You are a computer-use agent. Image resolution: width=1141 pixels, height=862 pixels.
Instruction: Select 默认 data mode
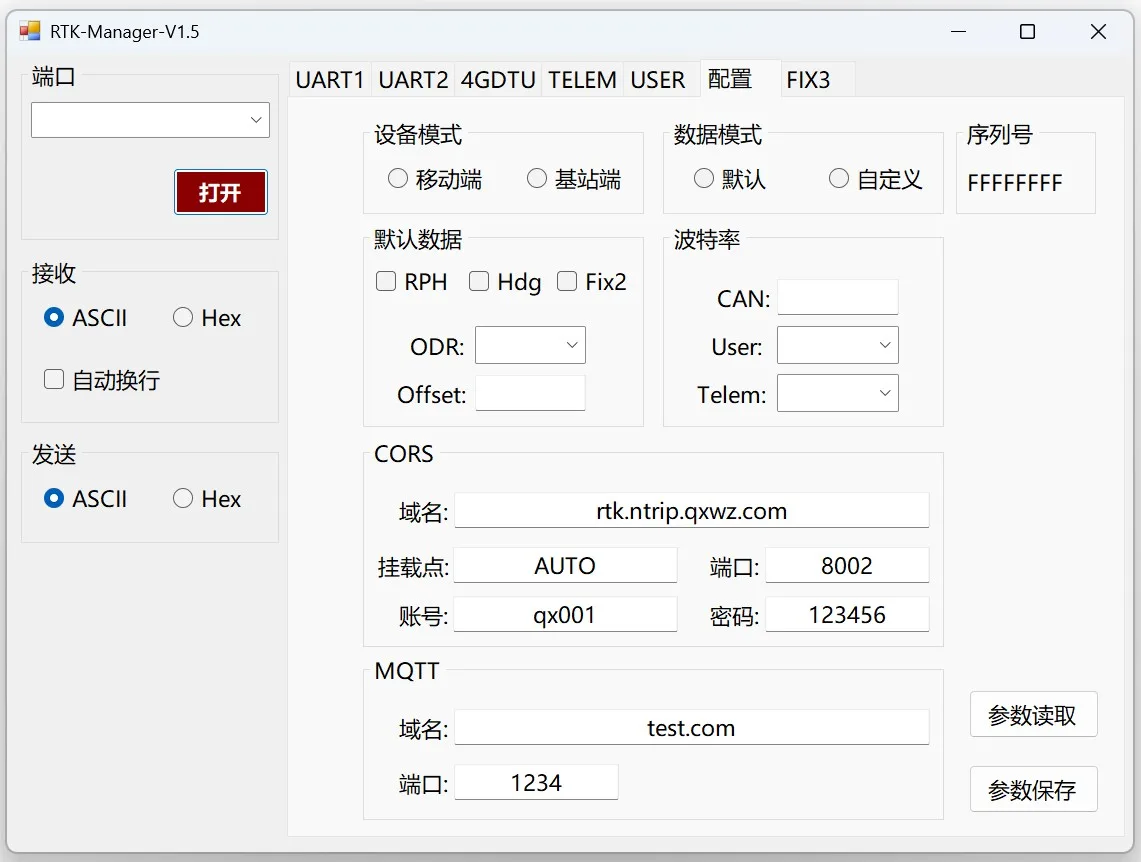pyautogui.click(x=730, y=179)
